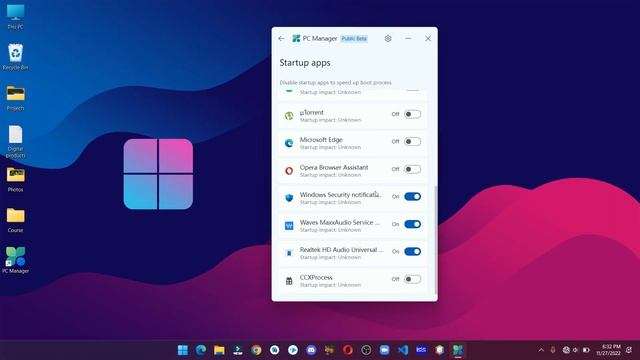
Task: Click the Opera icon in startup list
Action: [x=289, y=171]
